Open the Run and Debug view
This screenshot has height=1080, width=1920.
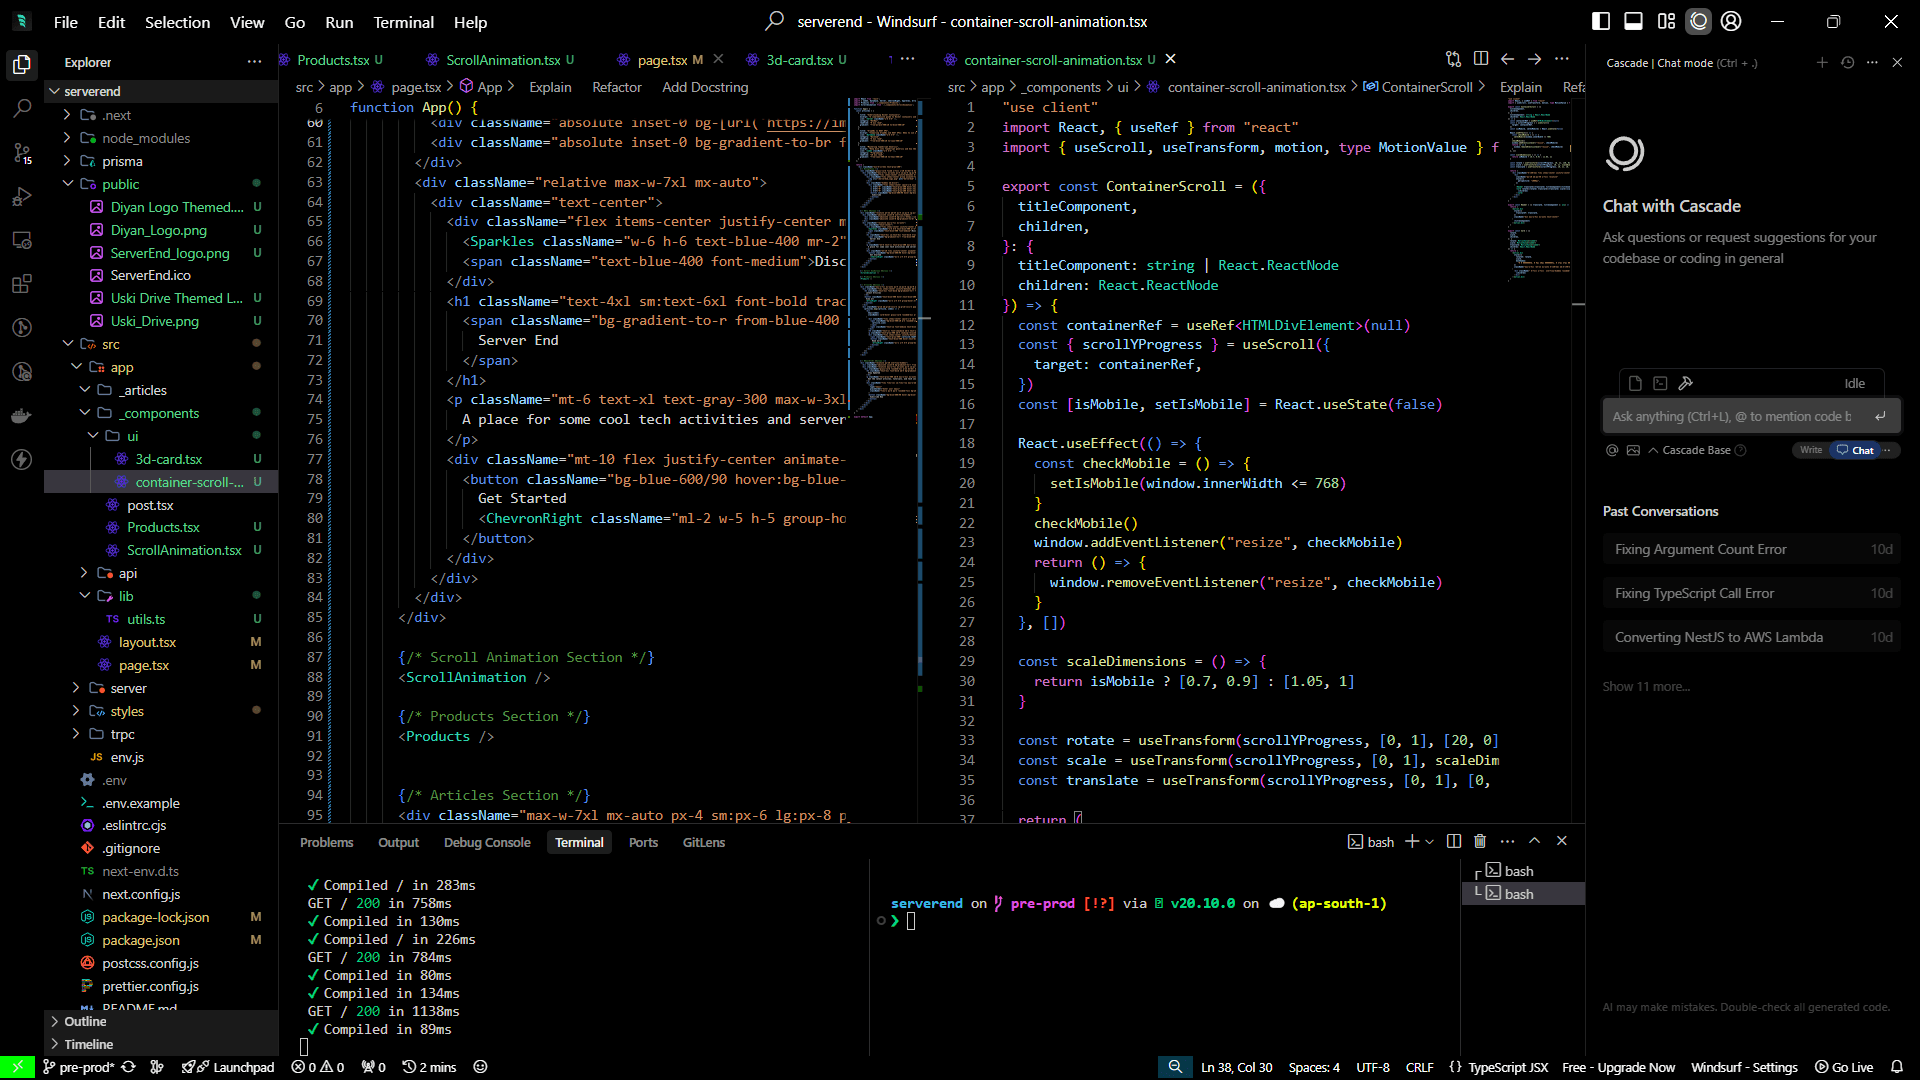pyautogui.click(x=22, y=197)
